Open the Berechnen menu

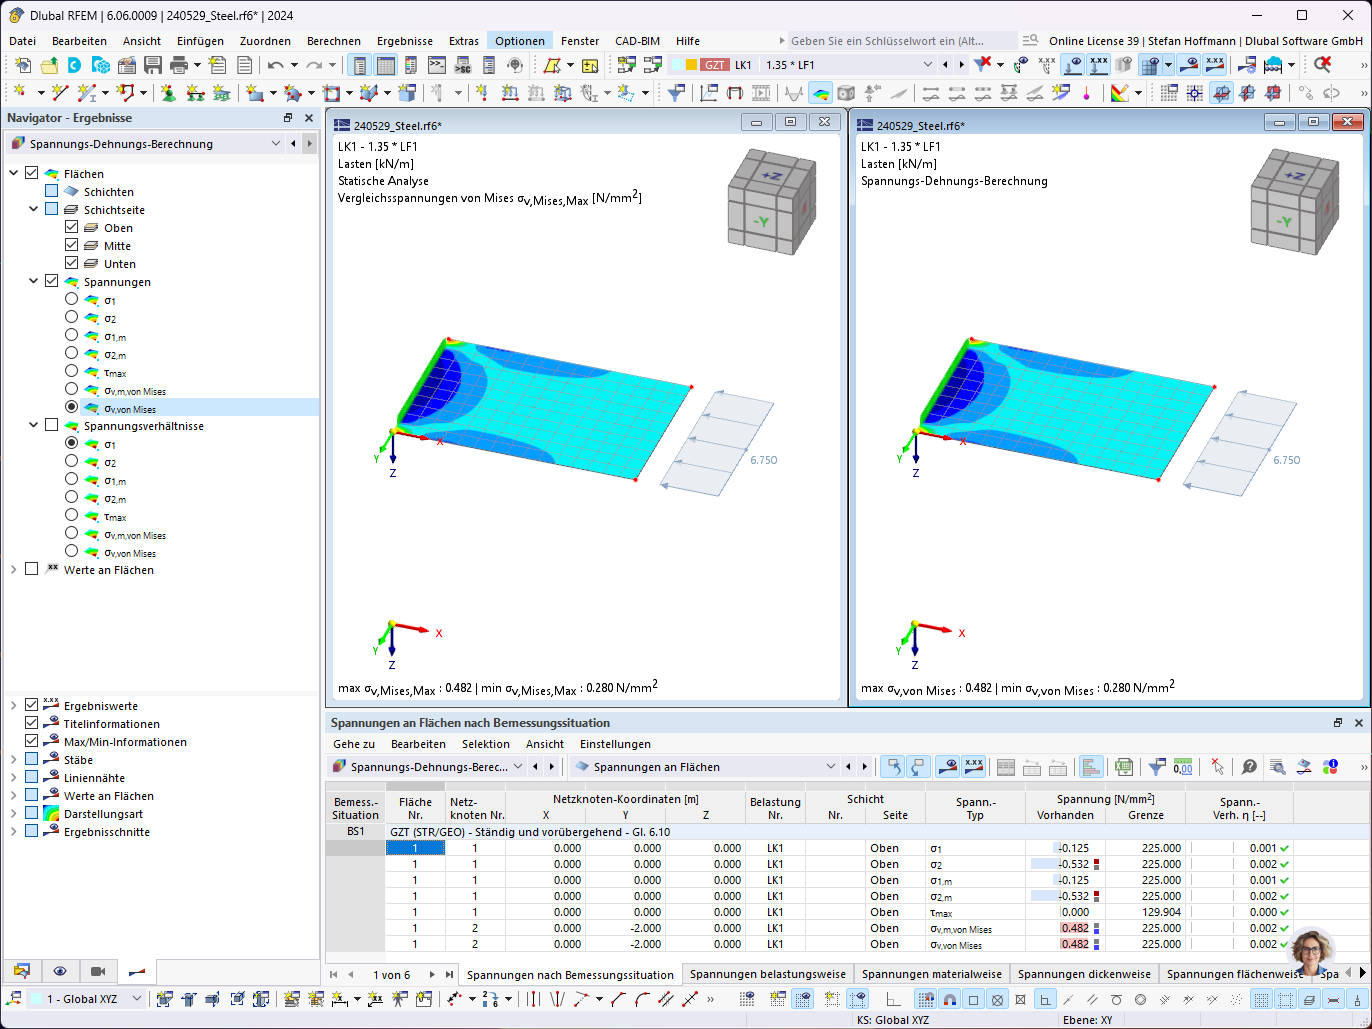(334, 41)
